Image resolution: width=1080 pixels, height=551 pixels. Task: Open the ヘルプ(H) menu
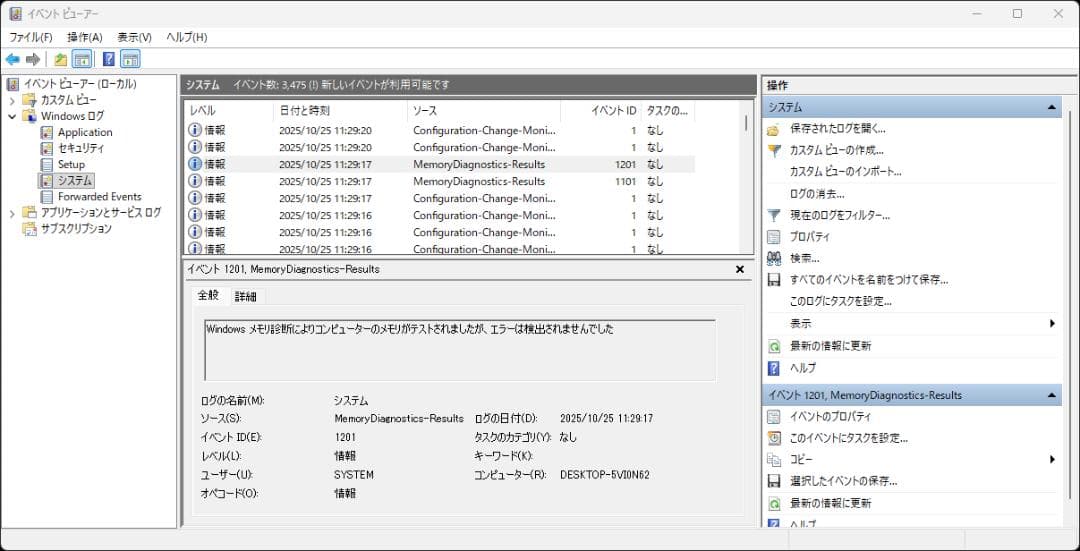(x=187, y=37)
